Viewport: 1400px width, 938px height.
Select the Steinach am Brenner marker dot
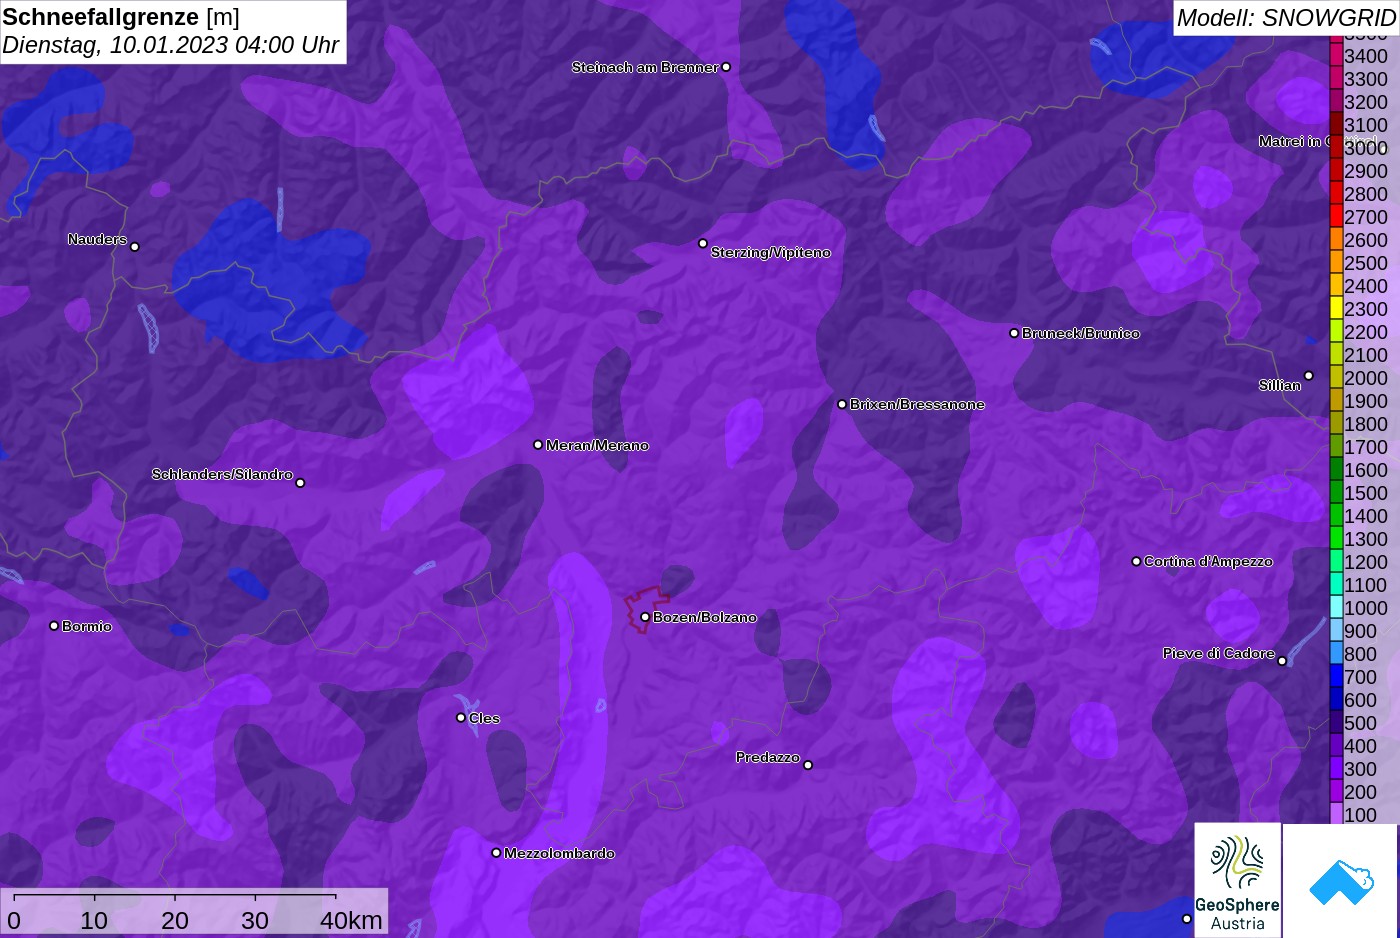click(726, 67)
